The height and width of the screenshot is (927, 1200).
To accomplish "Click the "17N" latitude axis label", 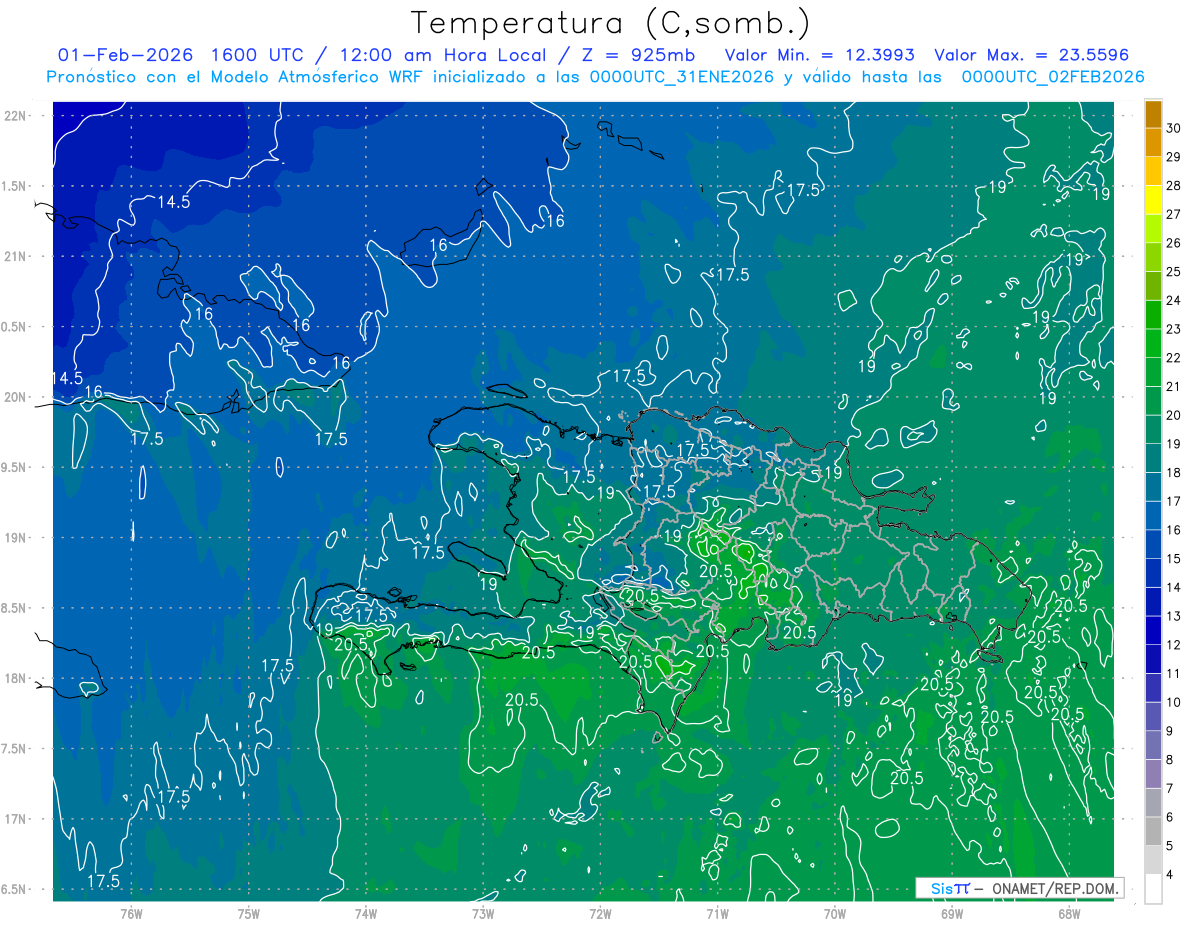I will point(14,819).
